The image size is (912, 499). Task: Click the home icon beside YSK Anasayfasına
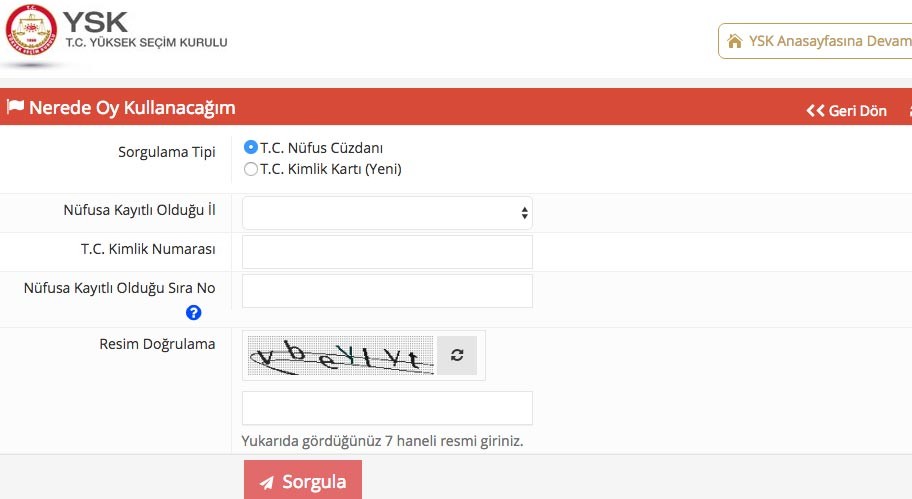pyautogui.click(x=735, y=41)
